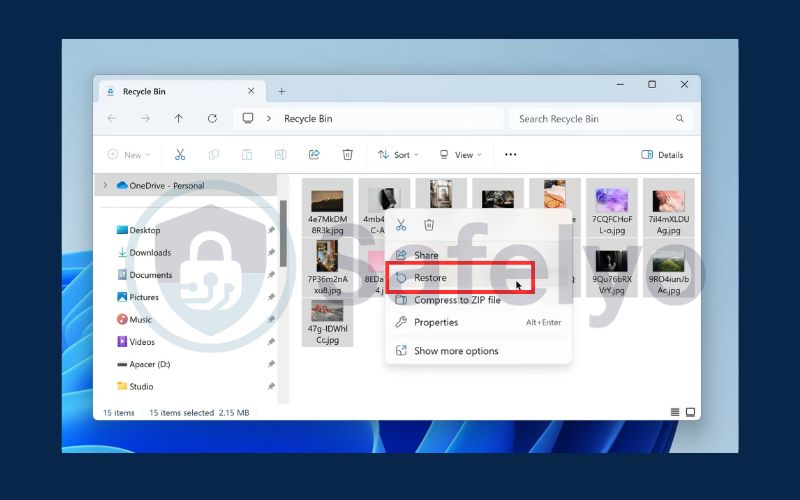Choose Compress to ZIP file
The image size is (800, 500).
coord(479,300)
